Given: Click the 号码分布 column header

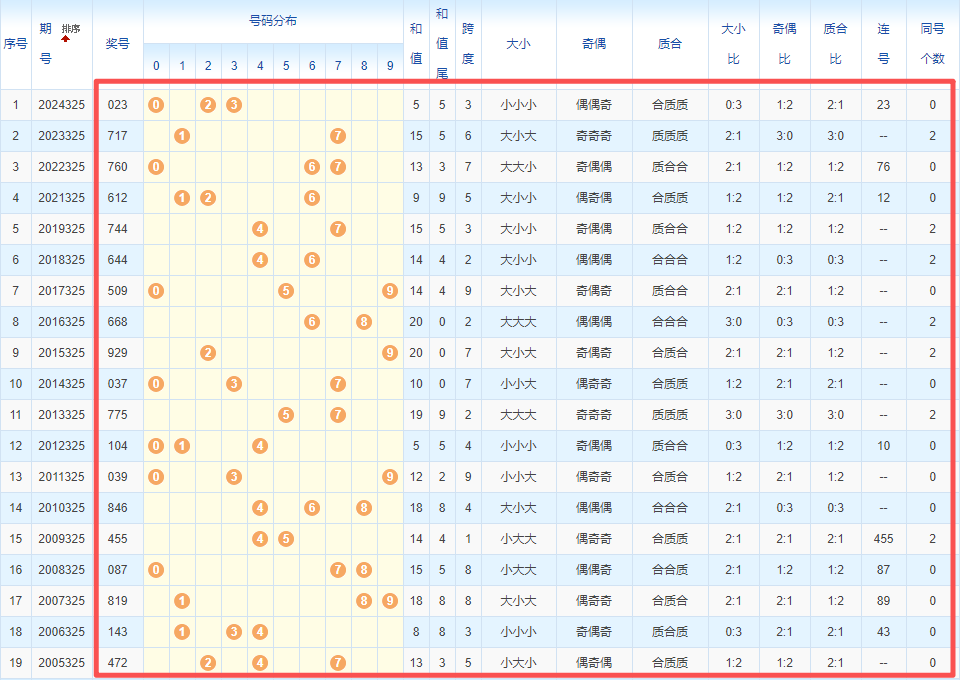Looking at the screenshot, I should [x=272, y=21].
